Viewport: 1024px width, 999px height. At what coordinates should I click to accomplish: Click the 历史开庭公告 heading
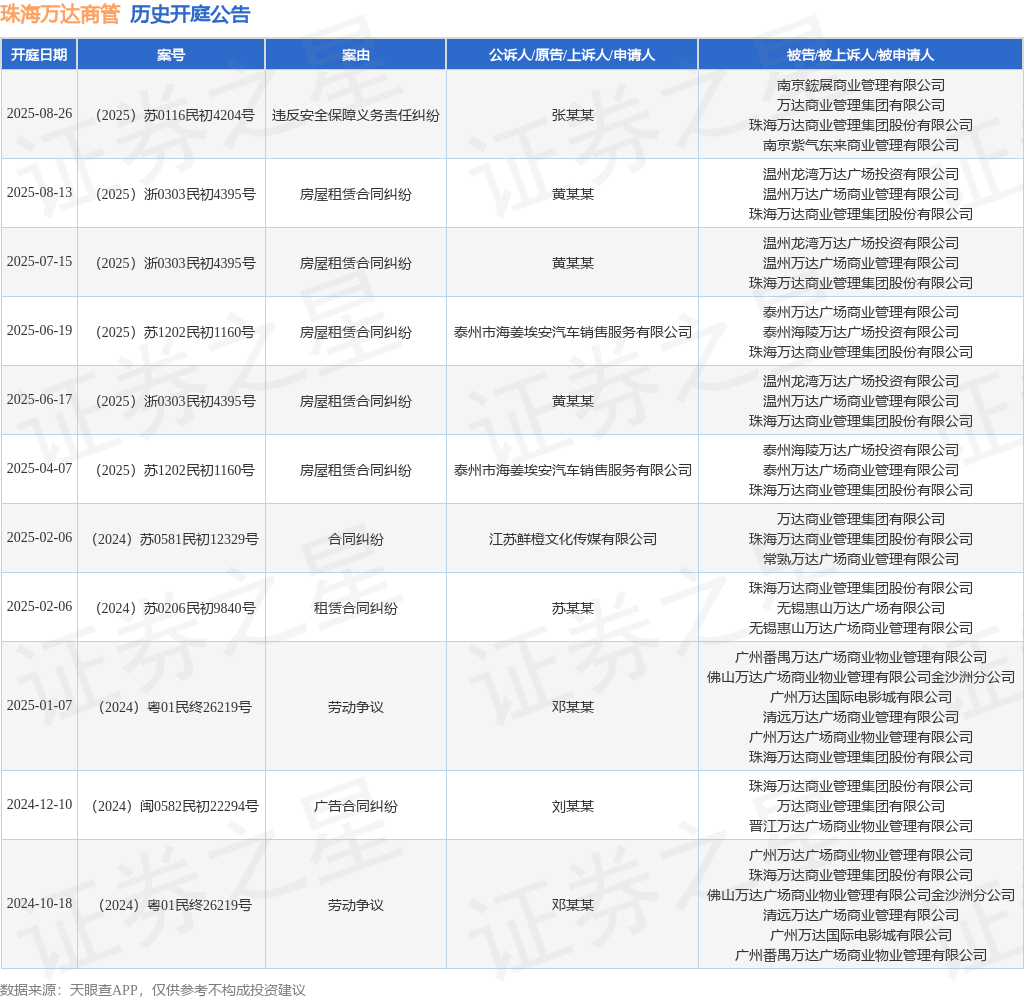pyautogui.click(x=190, y=14)
